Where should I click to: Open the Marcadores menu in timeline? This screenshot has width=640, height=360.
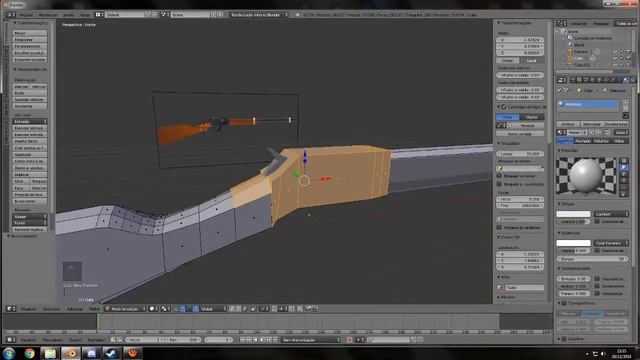pyautogui.click(x=53, y=340)
